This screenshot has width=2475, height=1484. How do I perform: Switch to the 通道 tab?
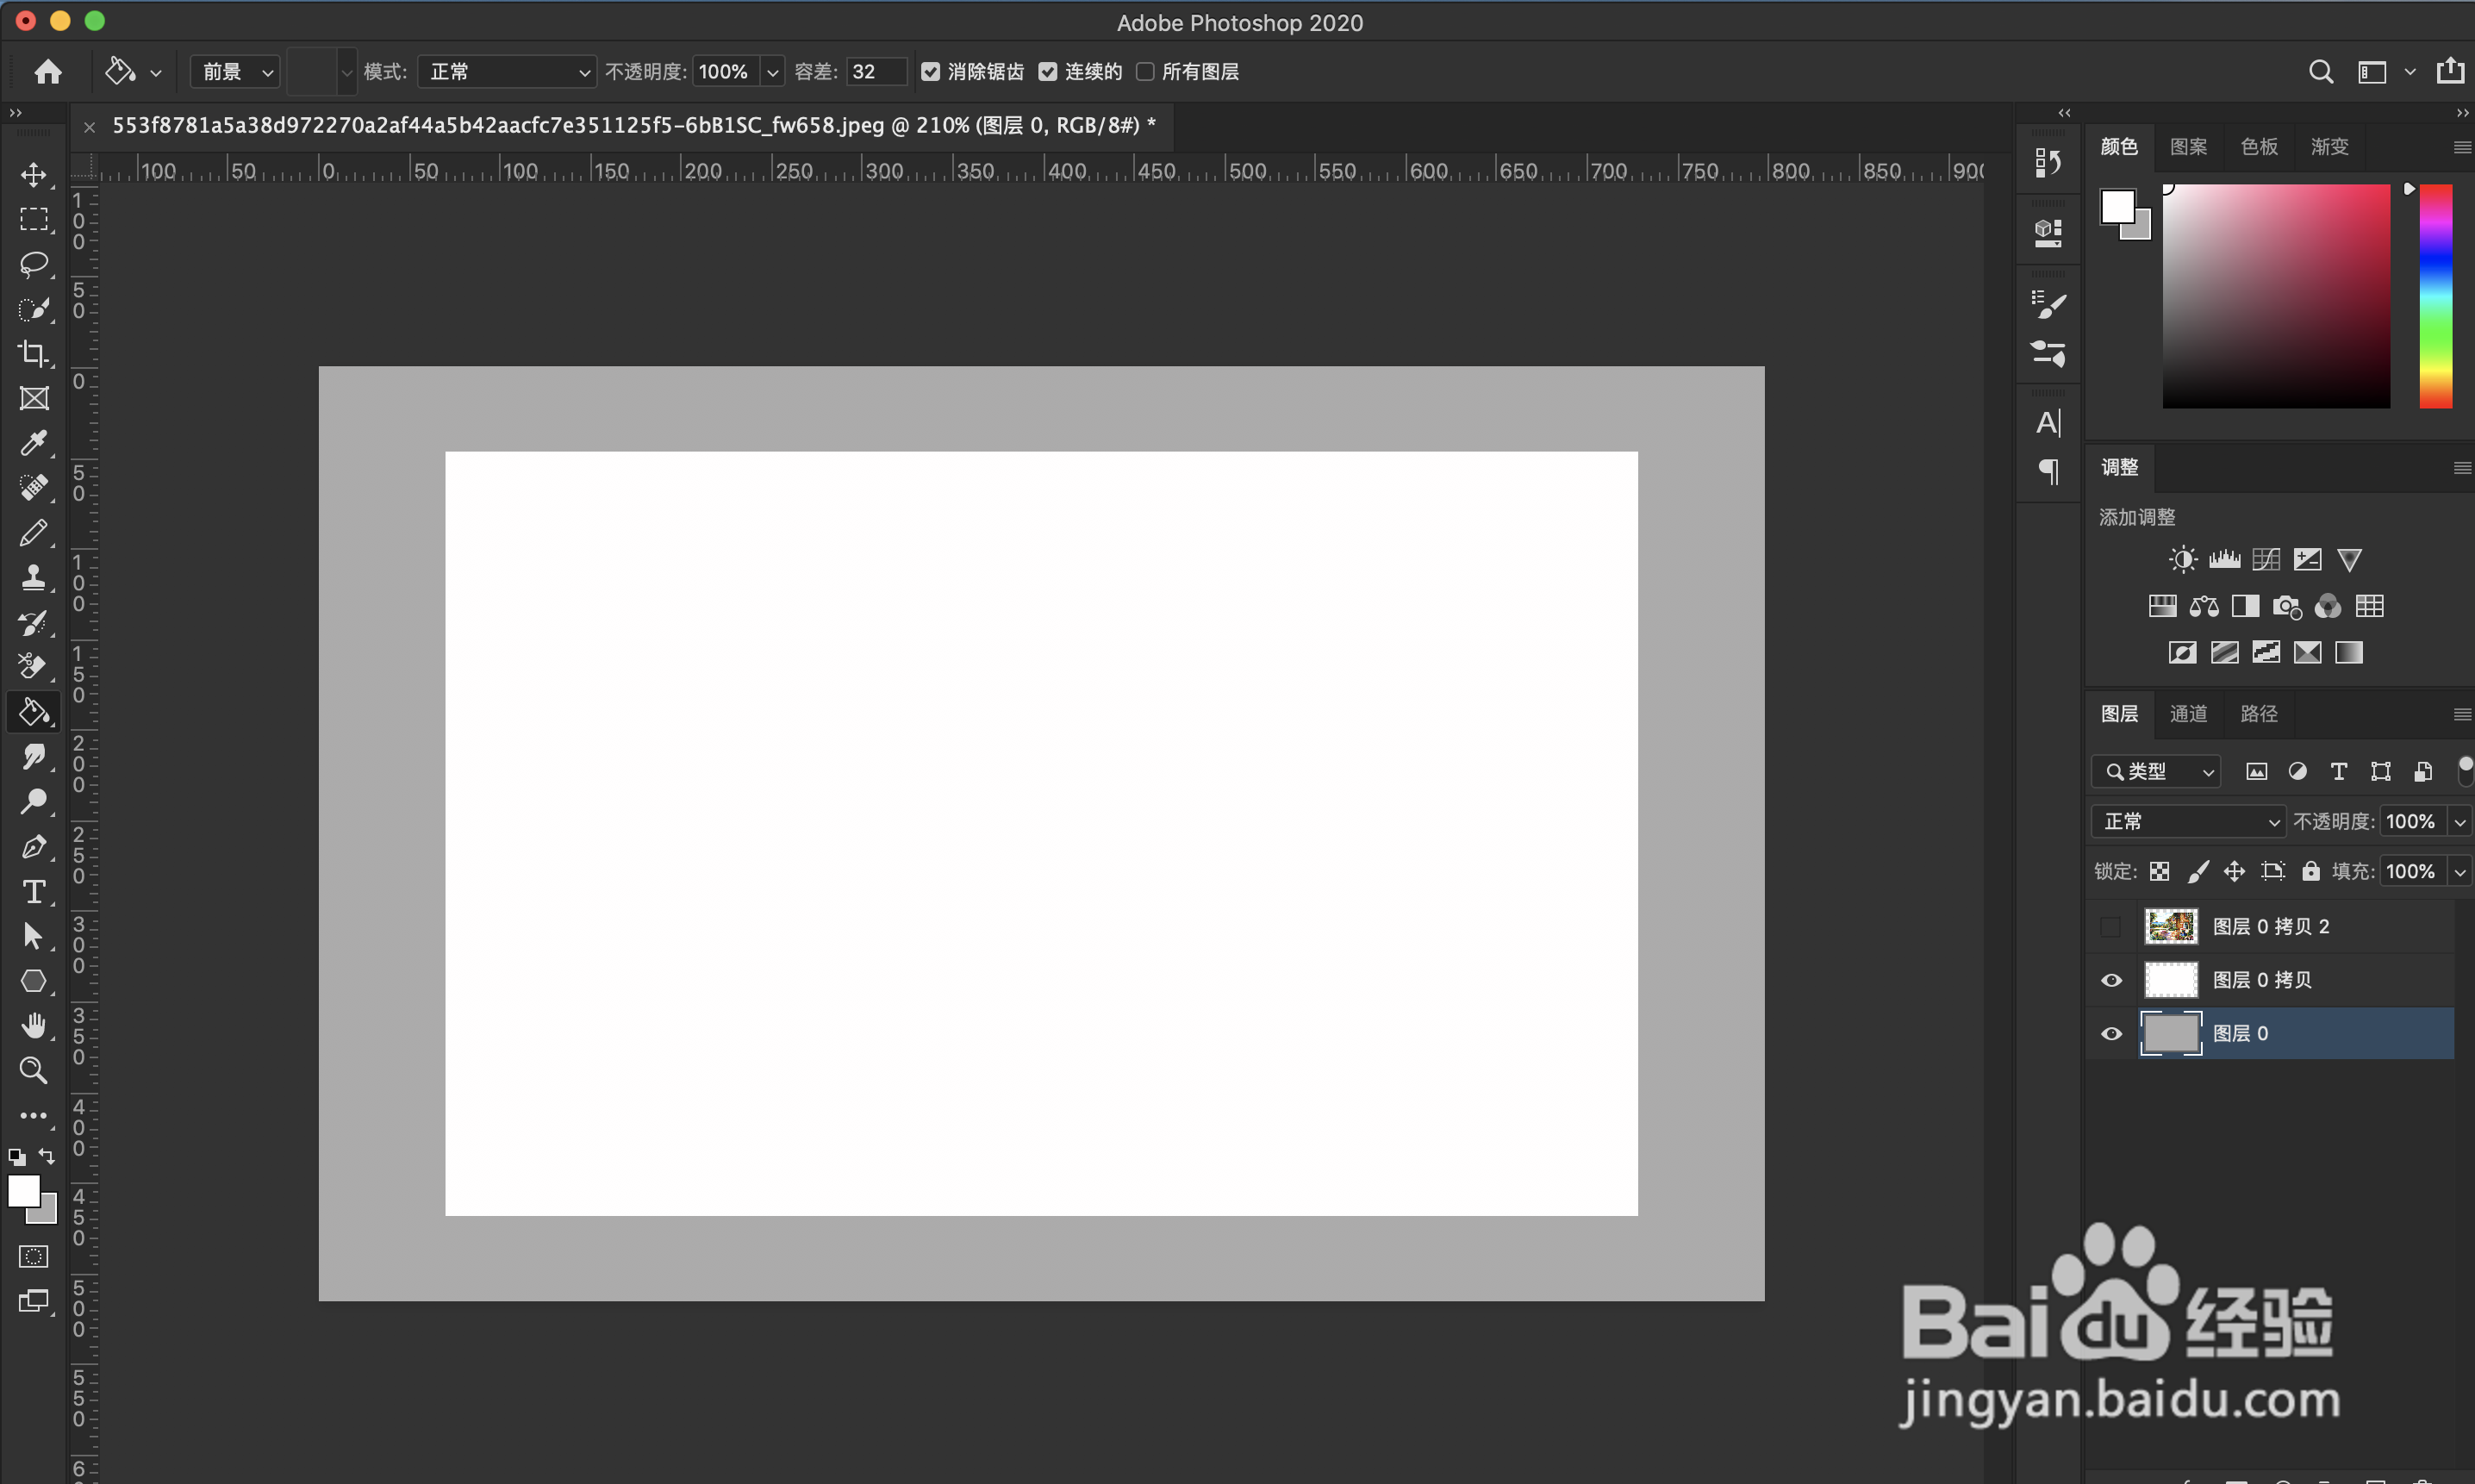pyautogui.click(x=2188, y=713)
